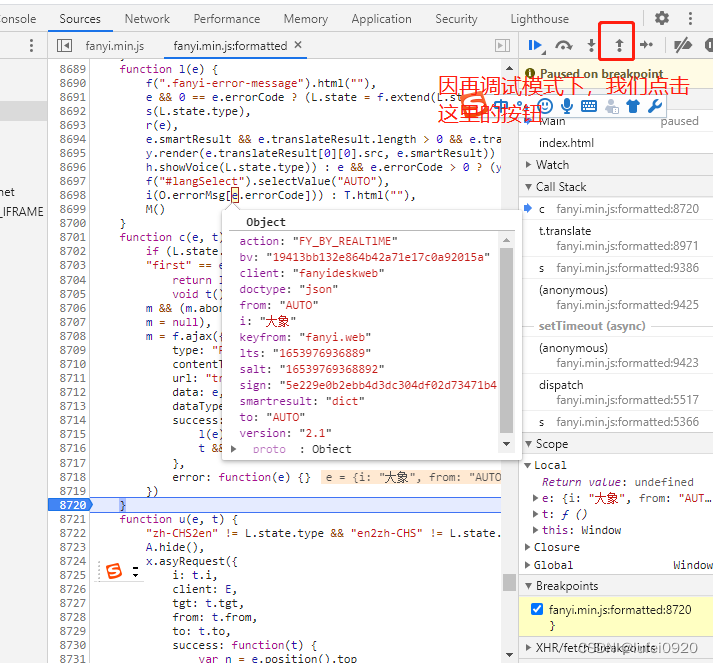
Task: Click the Sogou IME soft keyboard icon
Action: (589, 106)
